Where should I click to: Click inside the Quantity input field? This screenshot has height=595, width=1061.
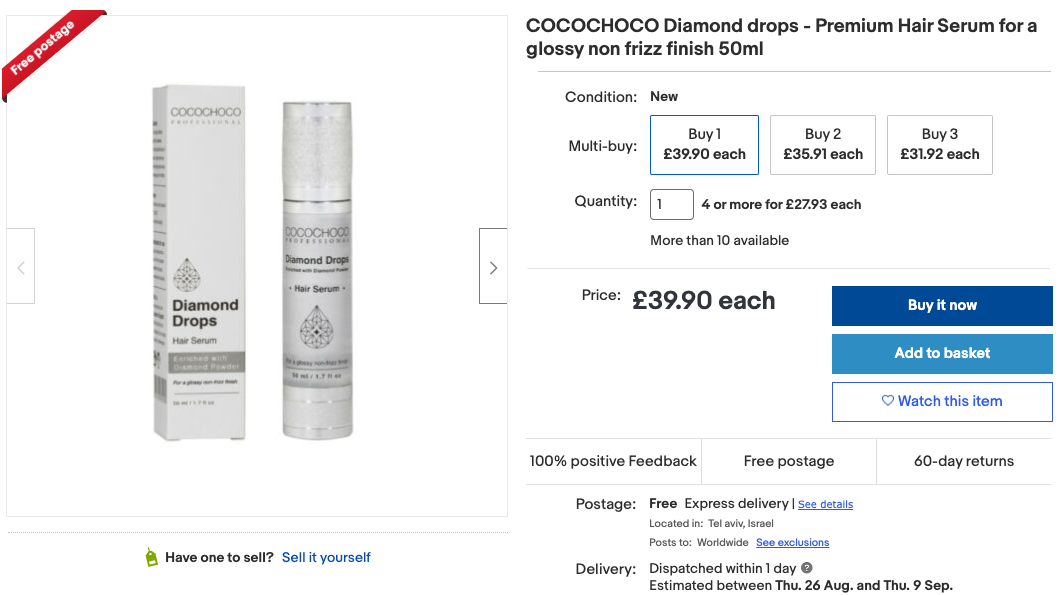coord(671,204)
